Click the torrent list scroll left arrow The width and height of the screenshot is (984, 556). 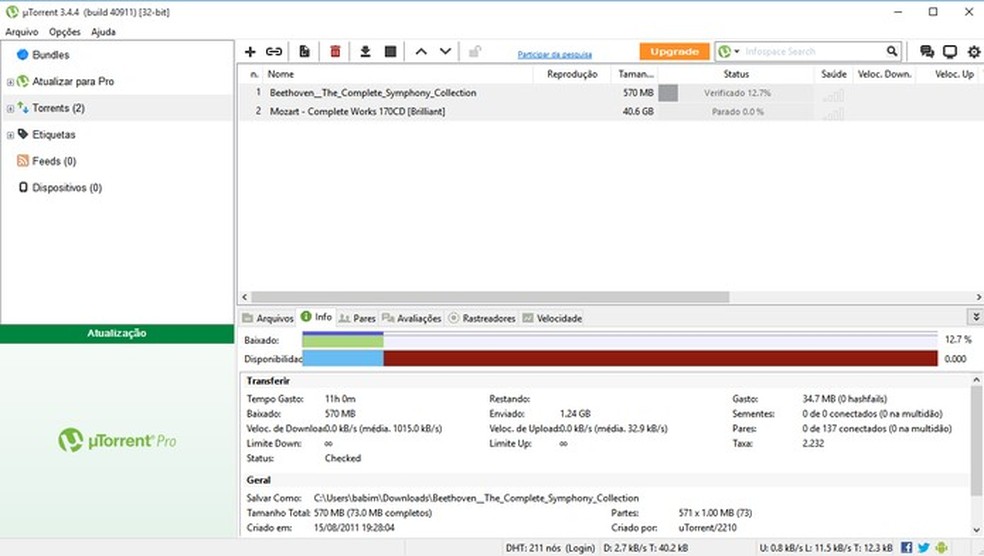tap(245, 297)
